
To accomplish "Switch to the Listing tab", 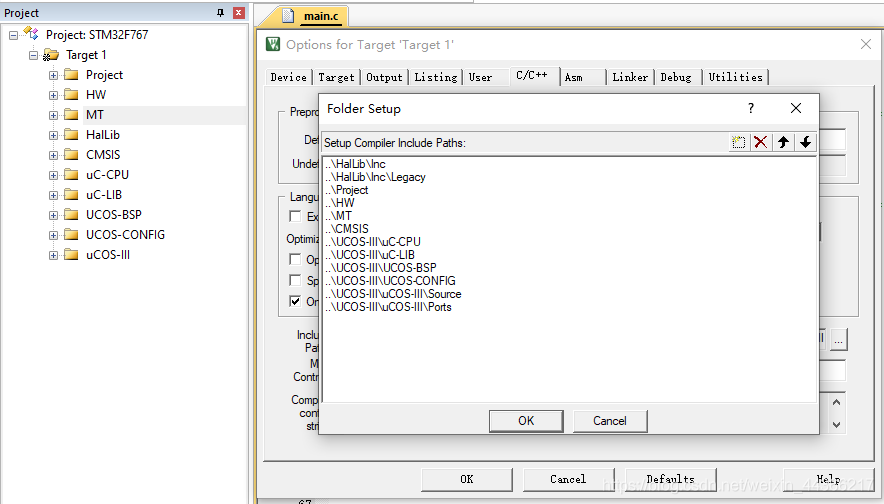I will [436, 77].
